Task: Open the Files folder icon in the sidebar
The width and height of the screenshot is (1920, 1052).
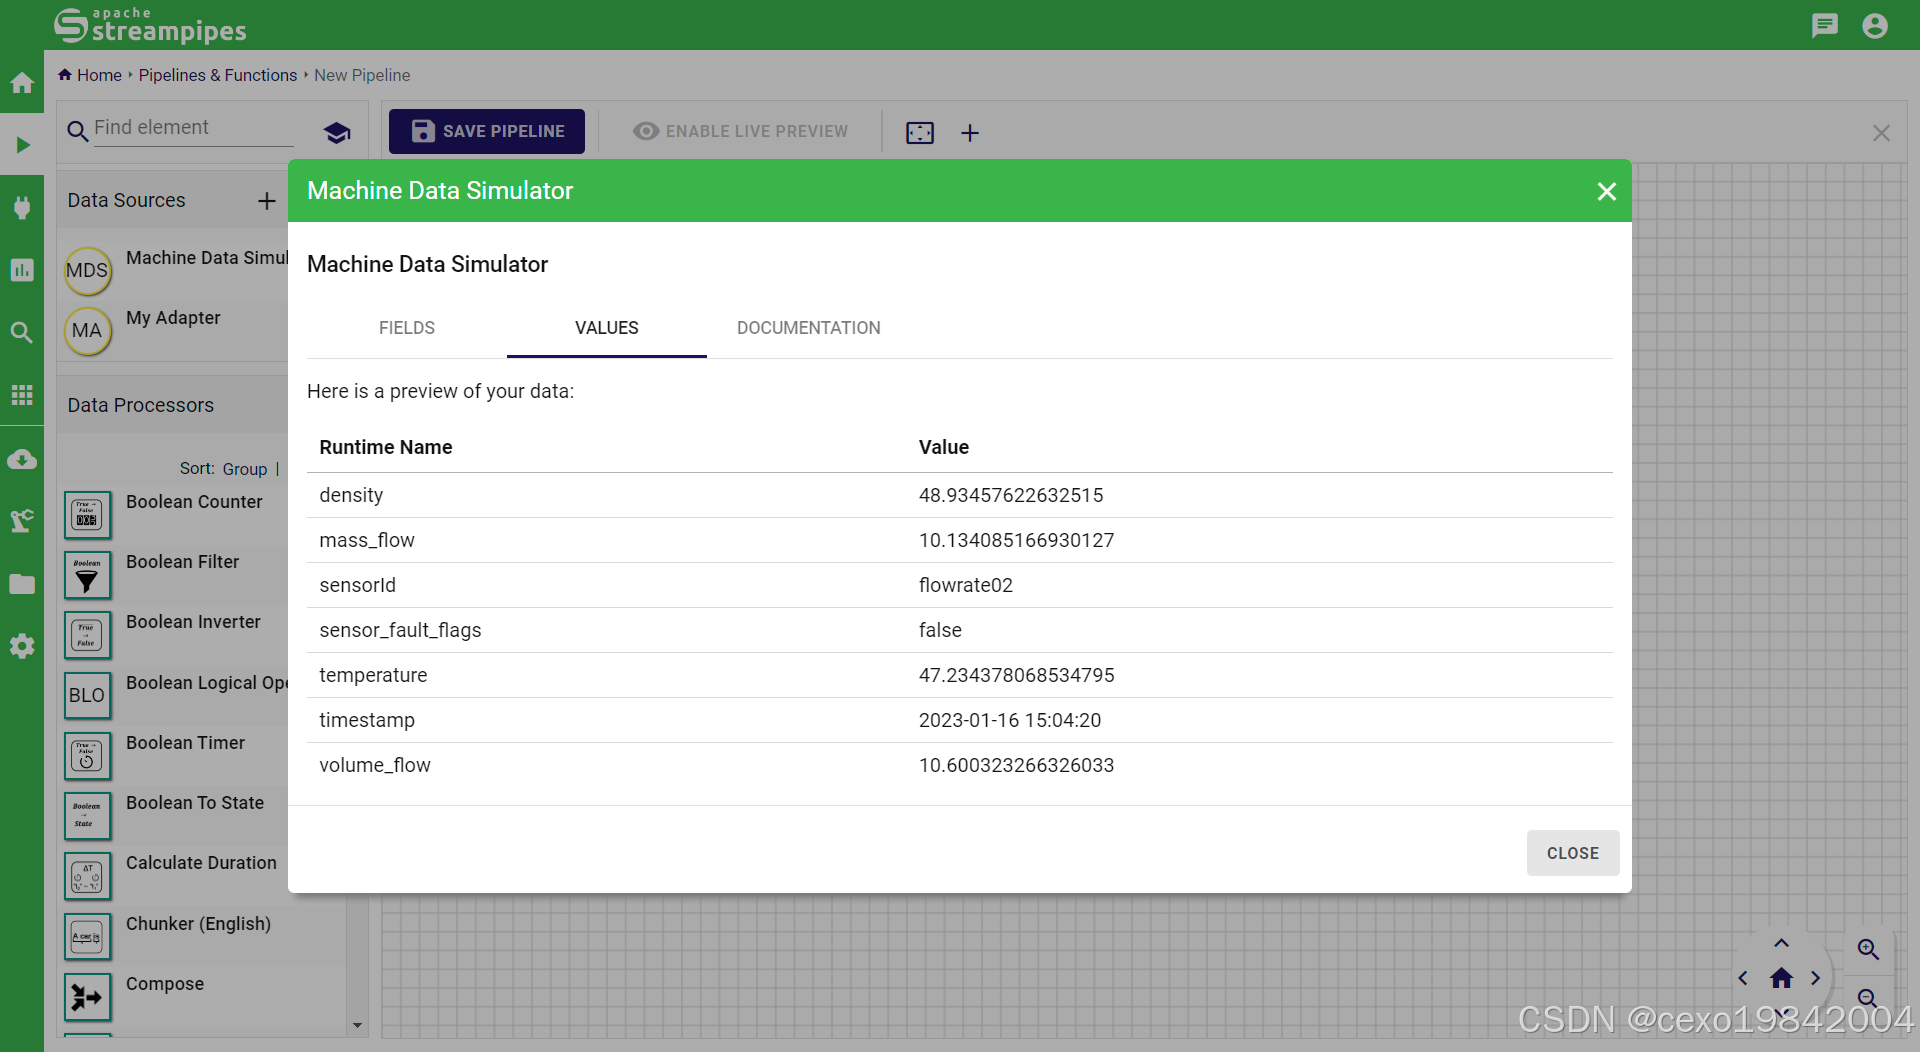Action: [x=22, y=584]
